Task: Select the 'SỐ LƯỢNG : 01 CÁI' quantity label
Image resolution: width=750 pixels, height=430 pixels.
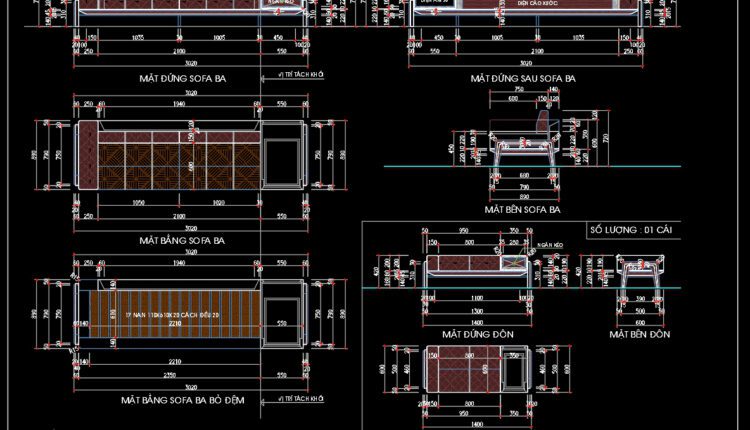Action: click(631, 230)
